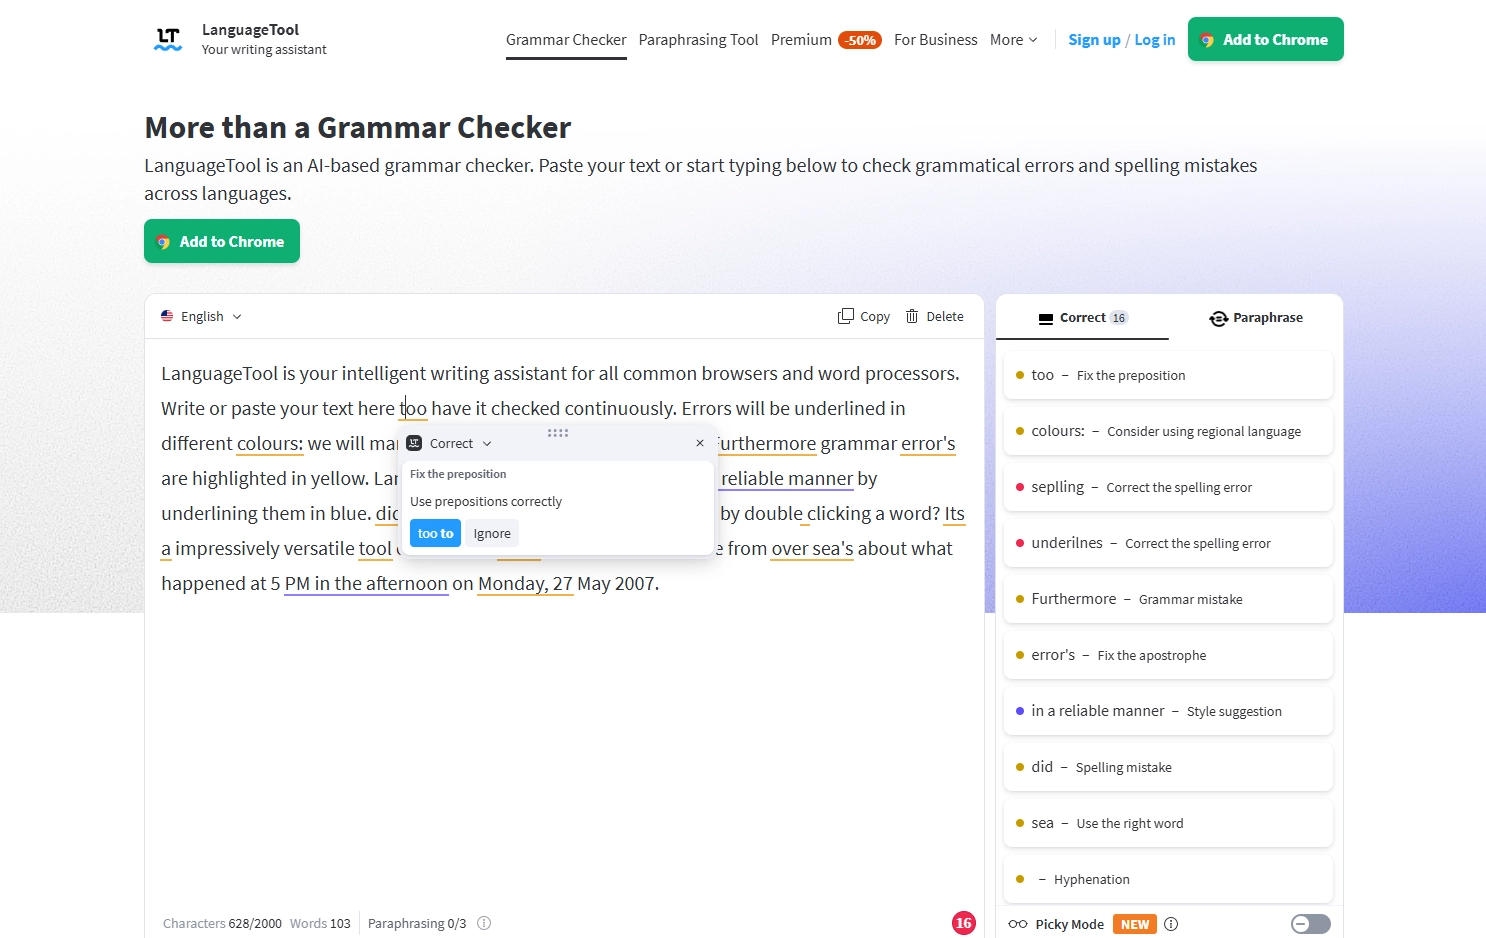Click the Paraphrasing info icon

click(x=484, y=923)
